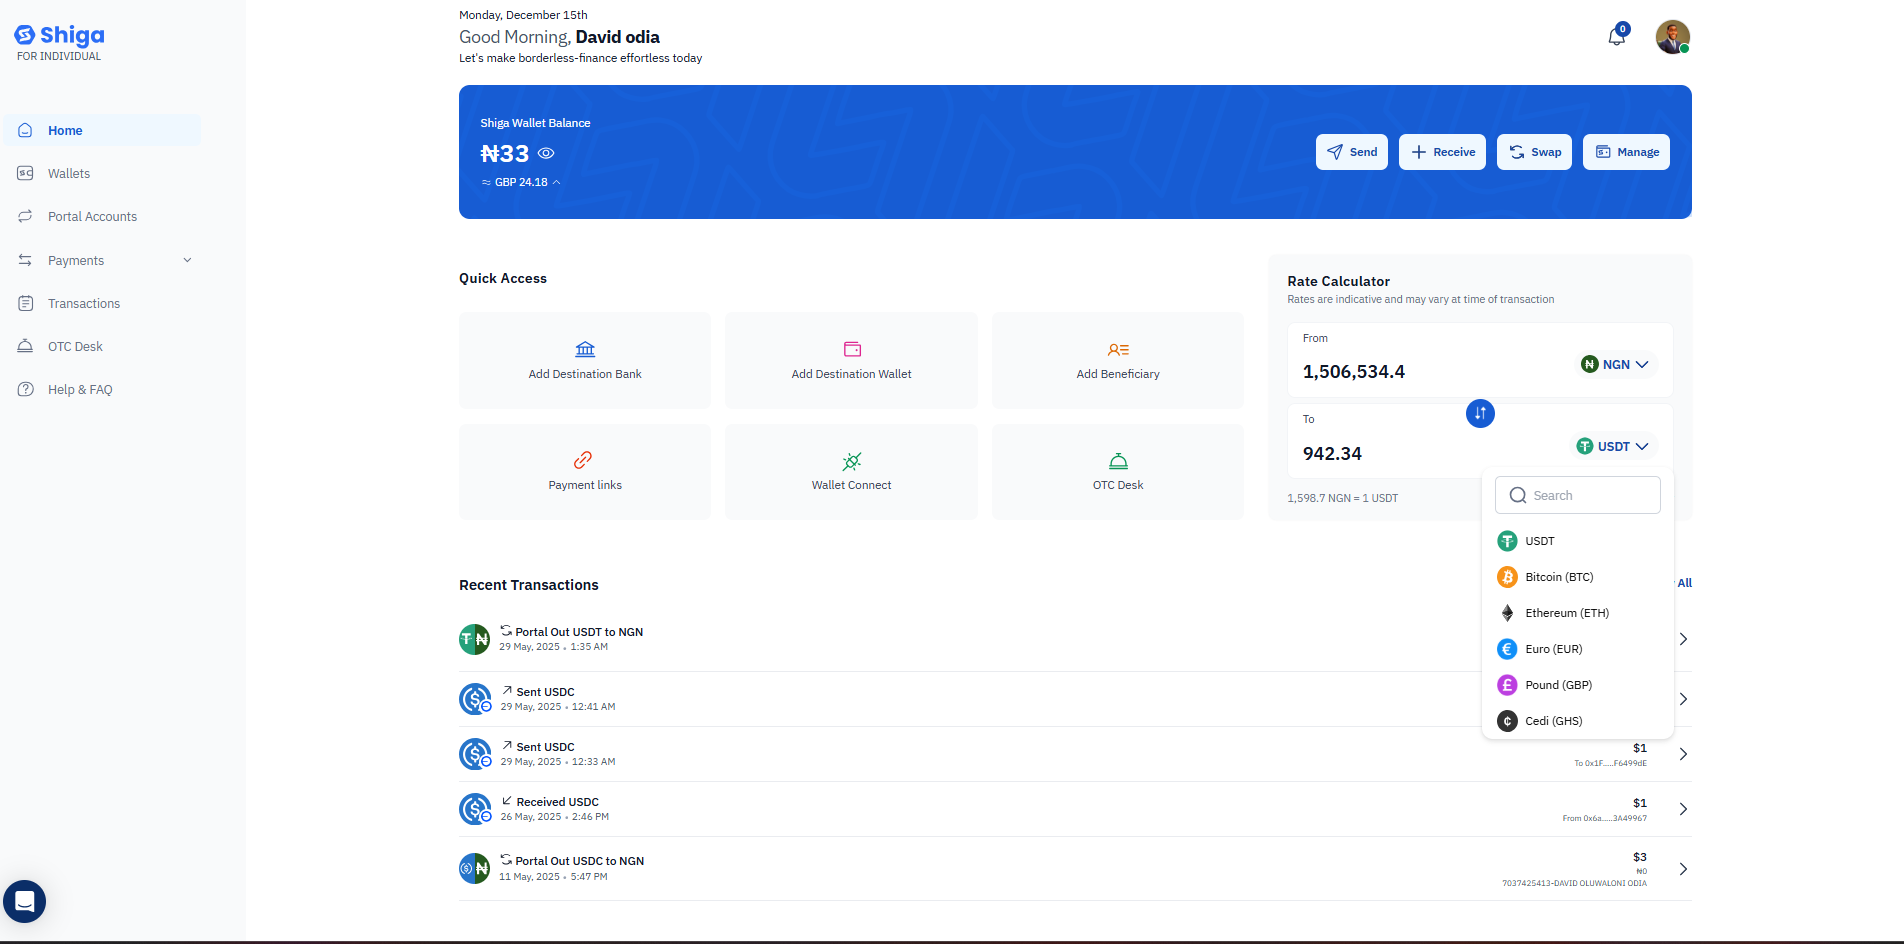This screenshot has height=944, width=1904.
Task: Open Sent USDC 12:41 AM transaction
Action: [1075, 699]
